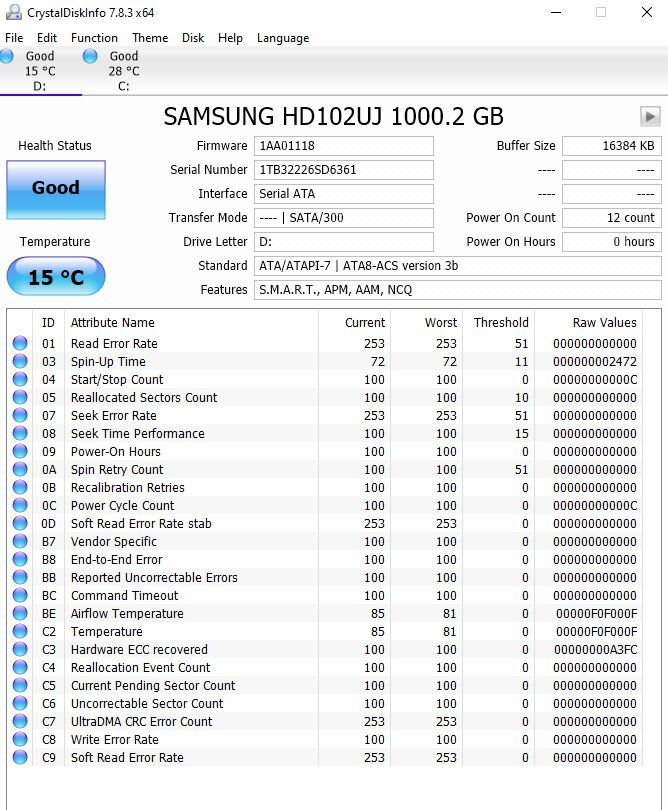Click the Transfer Mode field SATA/300
The height and width of the screenshot is (810, 668).
pyautogui.click(x=344, y=217)
